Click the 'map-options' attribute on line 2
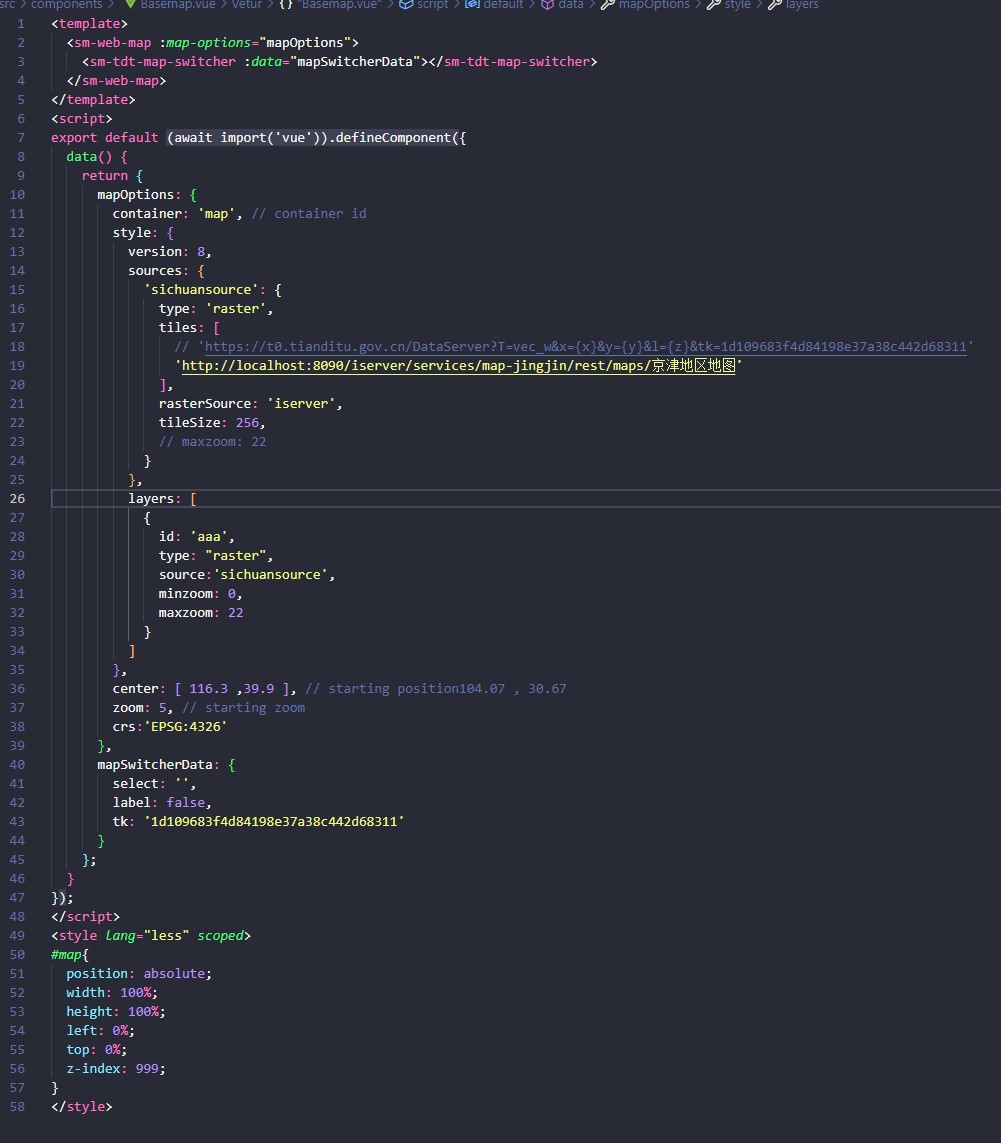This screenshot has height=1143, width=1001. pyautogui.click(x=209, y=43)
